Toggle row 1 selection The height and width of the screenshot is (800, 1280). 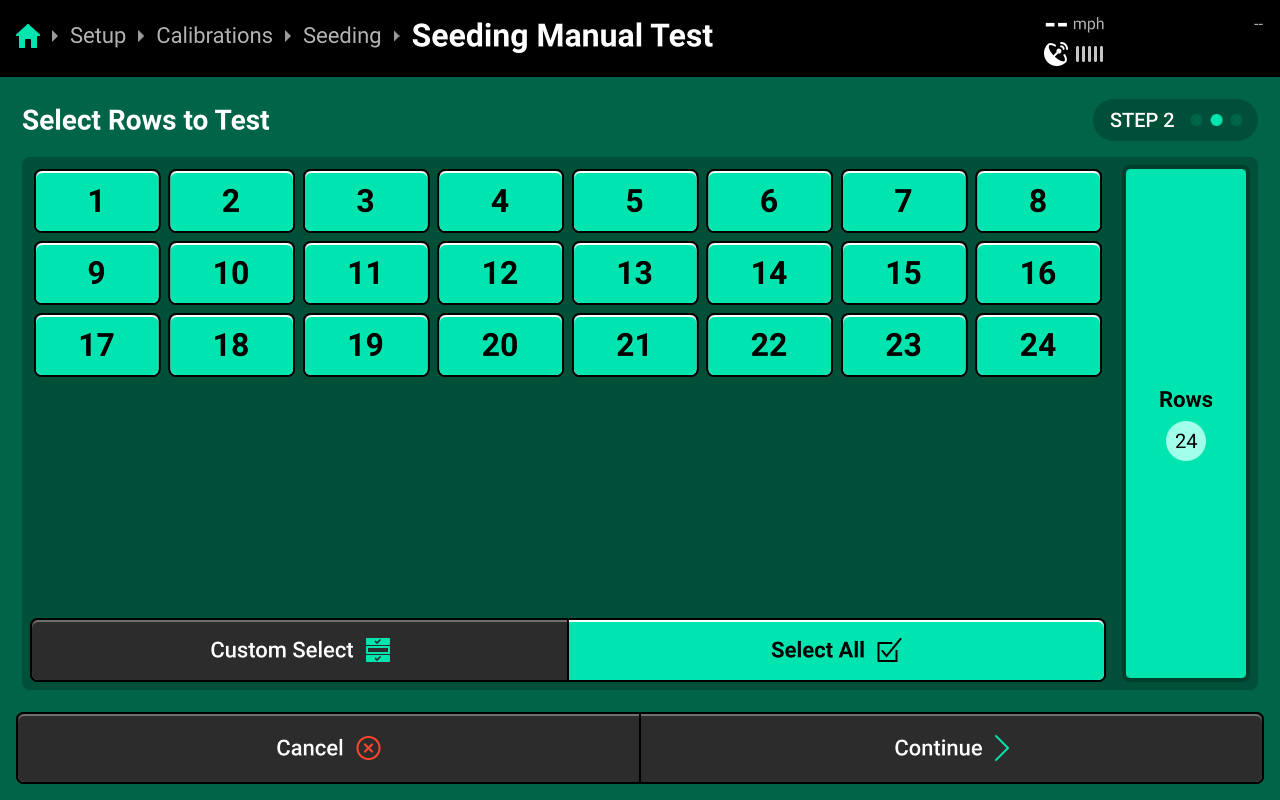(x=97, y=201)
